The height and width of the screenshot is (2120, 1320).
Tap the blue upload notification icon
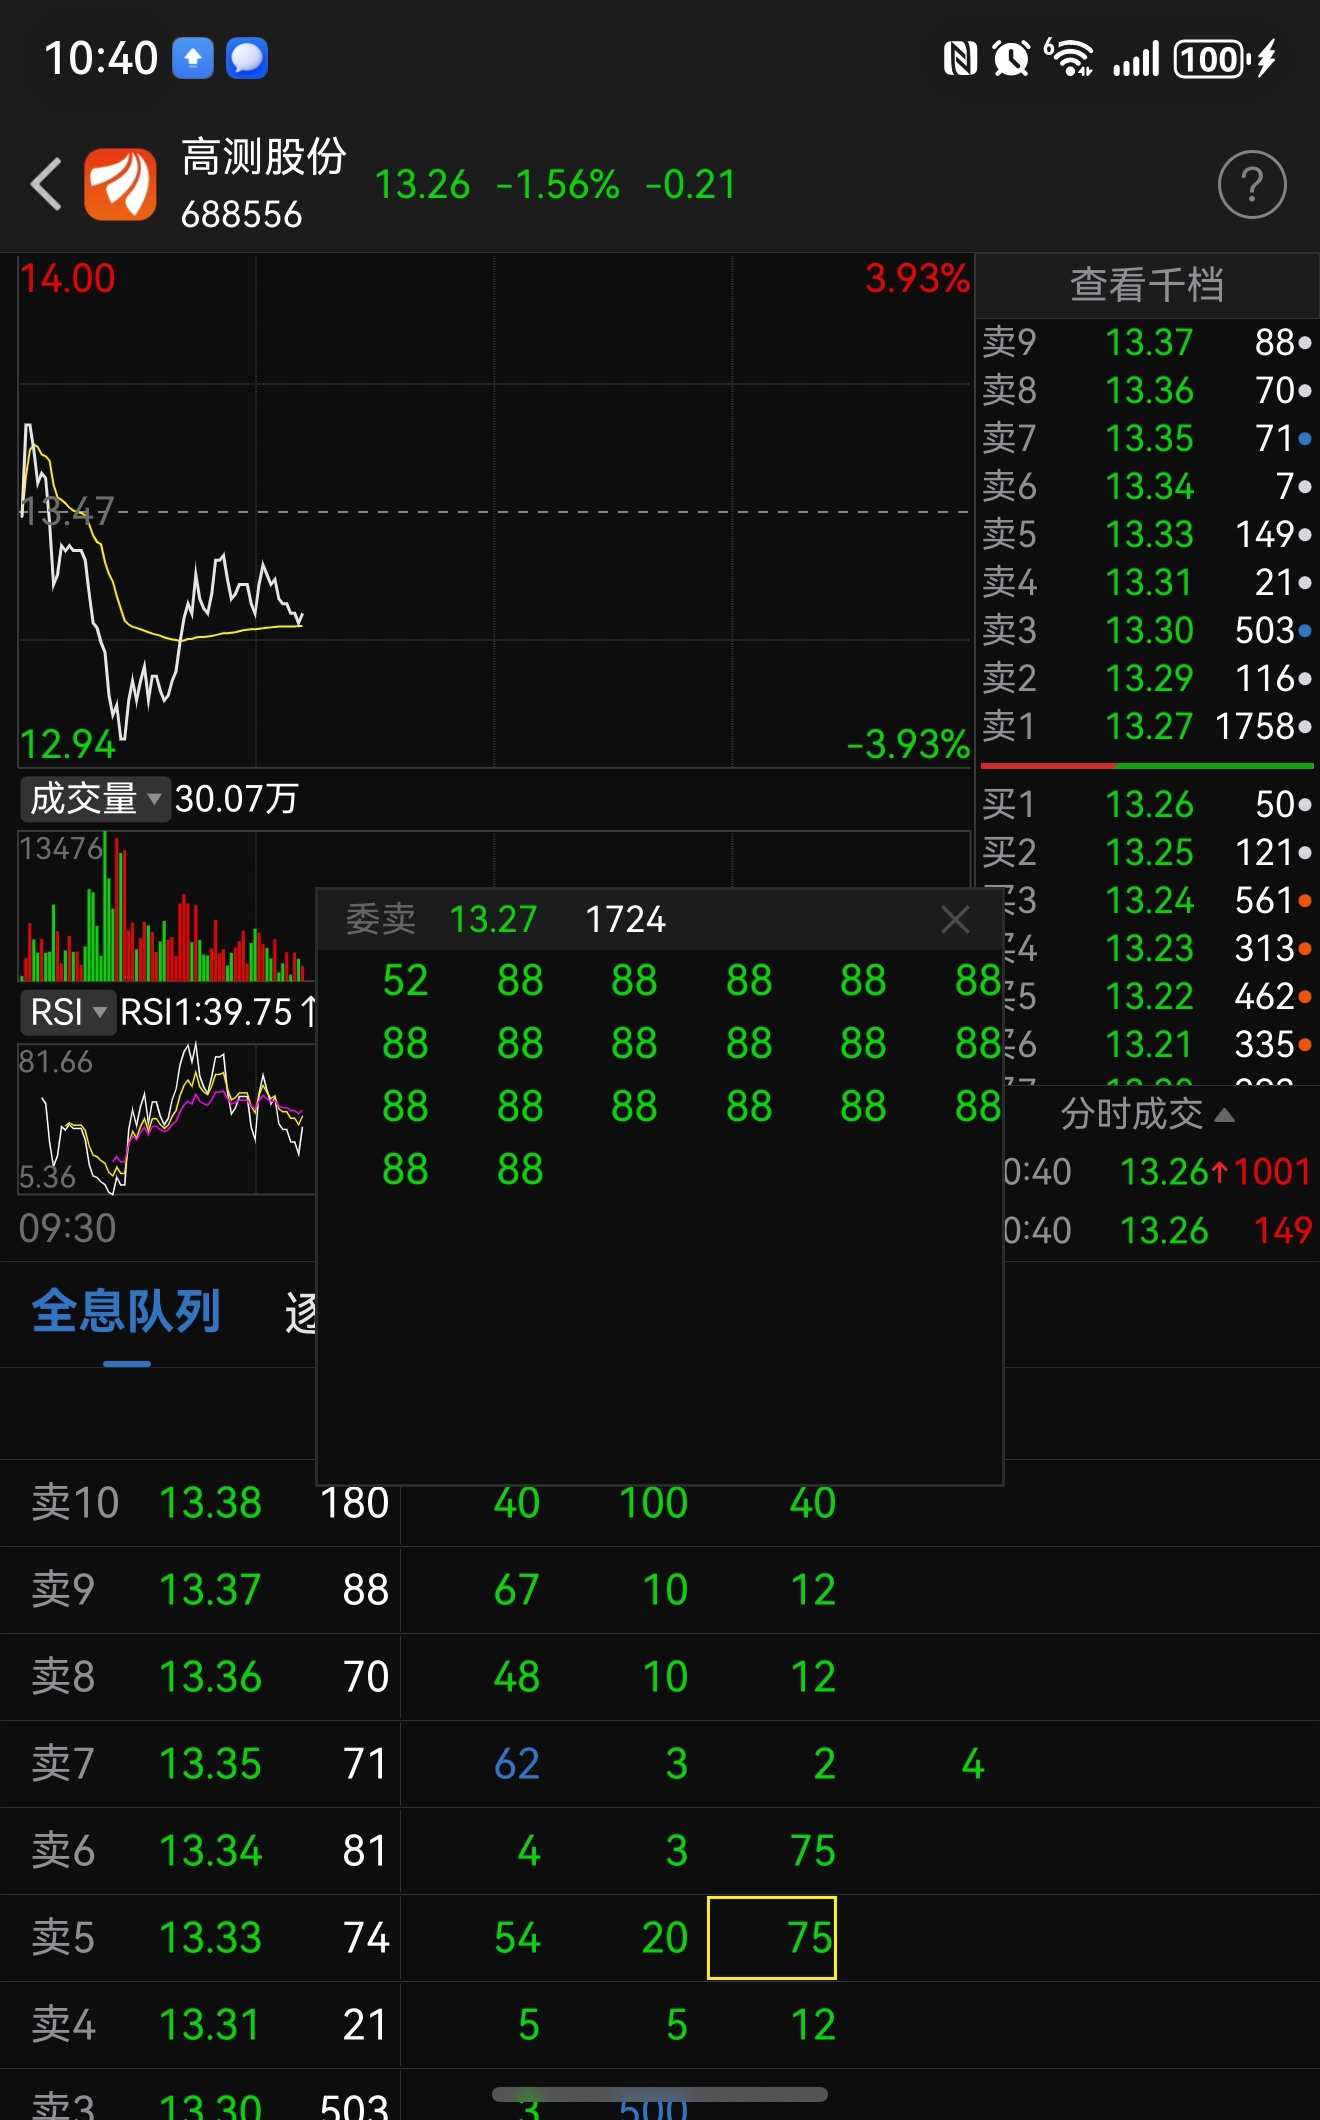point(193,58)
